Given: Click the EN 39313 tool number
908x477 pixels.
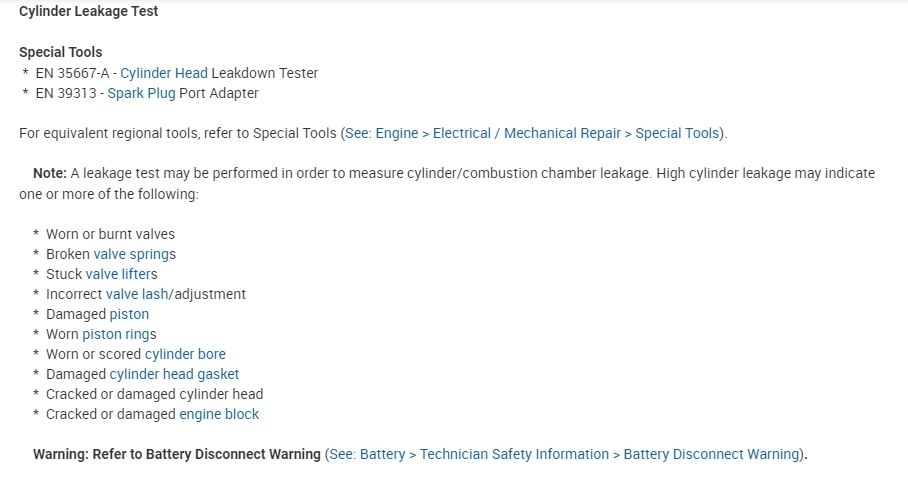Looking at the screenshot, I should (65, 93).
